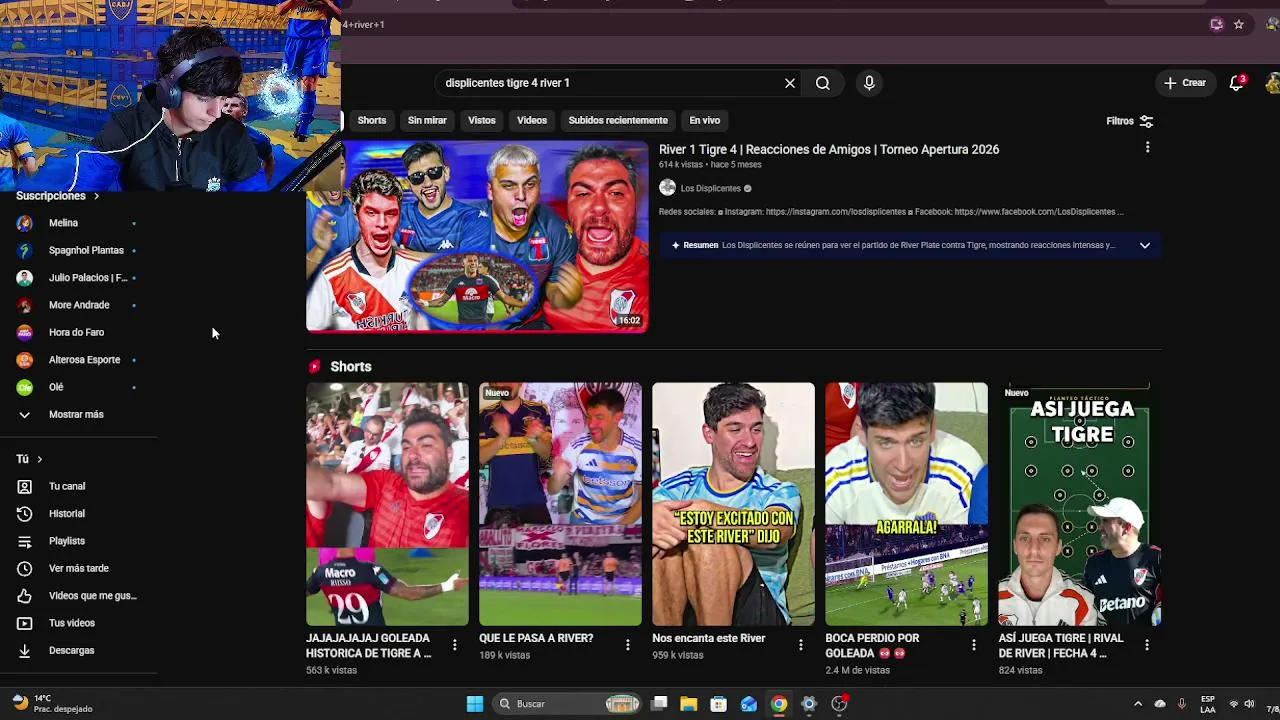Screen dimensions: 1280x720
Task: Open the Melina subscription channel
Action: (x=63, y=223)
